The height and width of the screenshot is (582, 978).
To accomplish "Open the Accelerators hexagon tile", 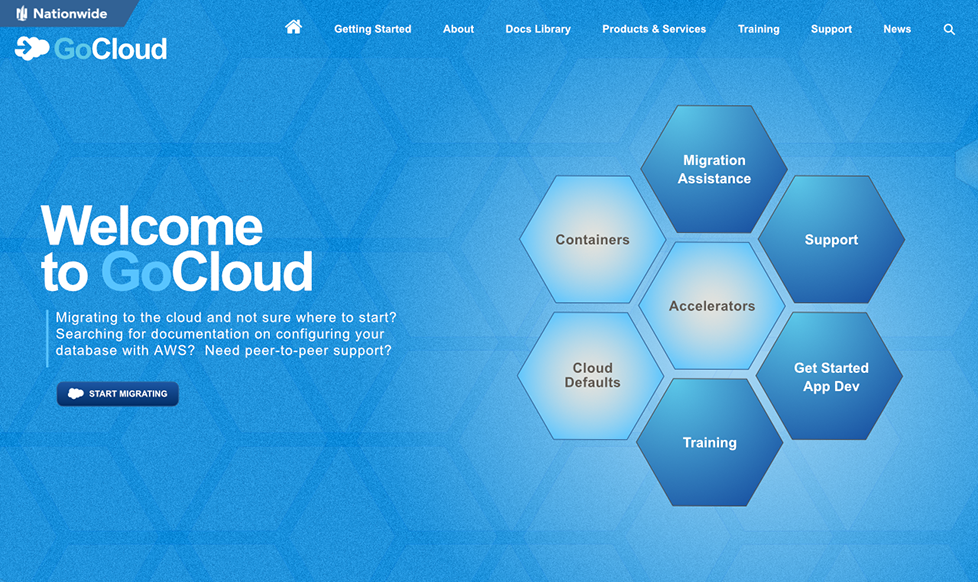I will 712,306.
